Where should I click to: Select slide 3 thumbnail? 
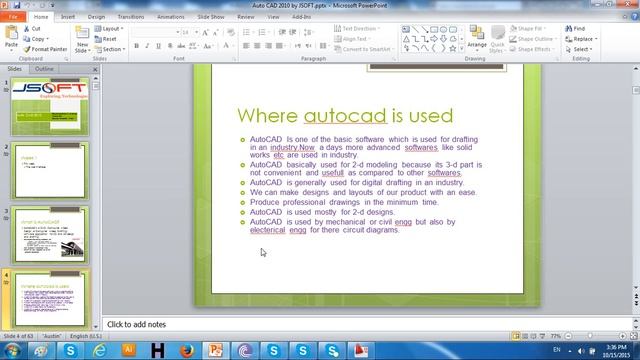tap(50, 235)
